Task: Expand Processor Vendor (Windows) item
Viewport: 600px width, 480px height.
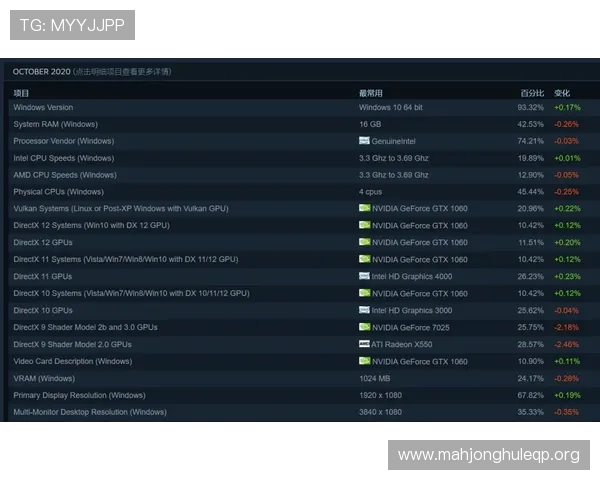Action: click(x=64, y=141)
